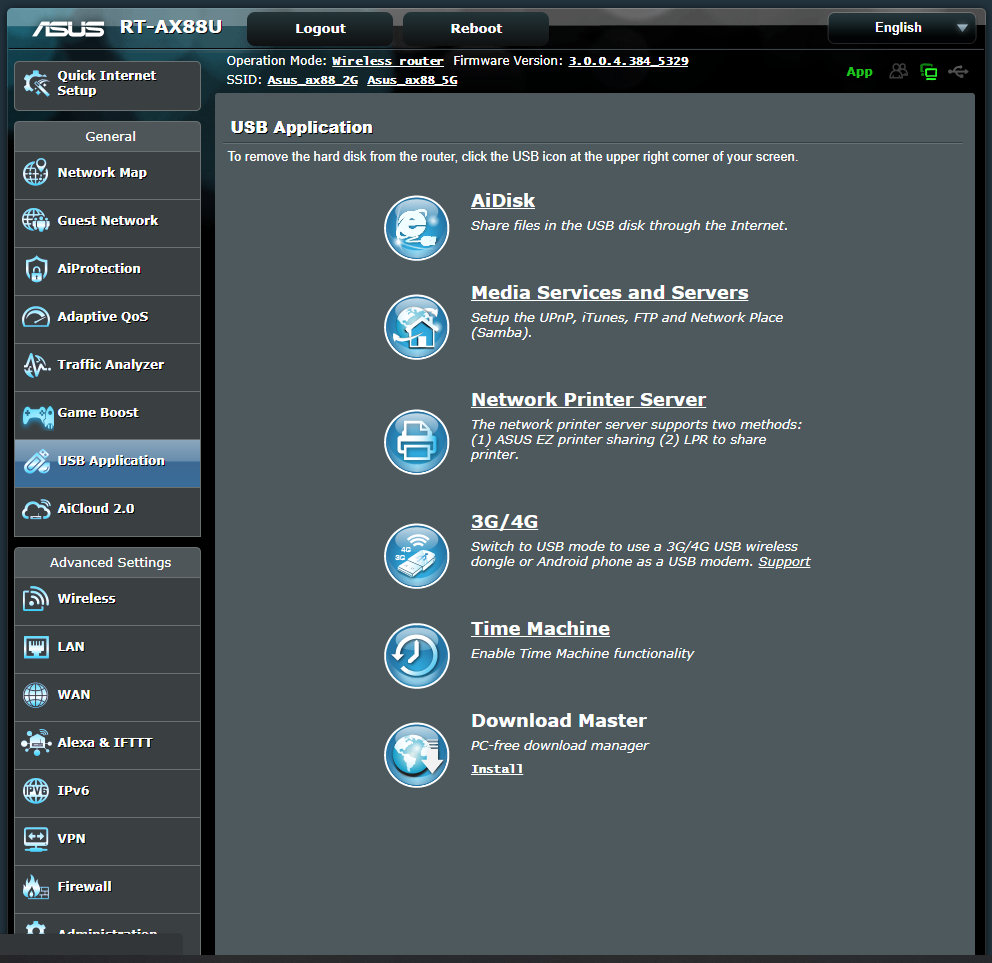Click the AiDisk globe icon
Viewport: 992px width, 963px height.
[x=416, y=228]
